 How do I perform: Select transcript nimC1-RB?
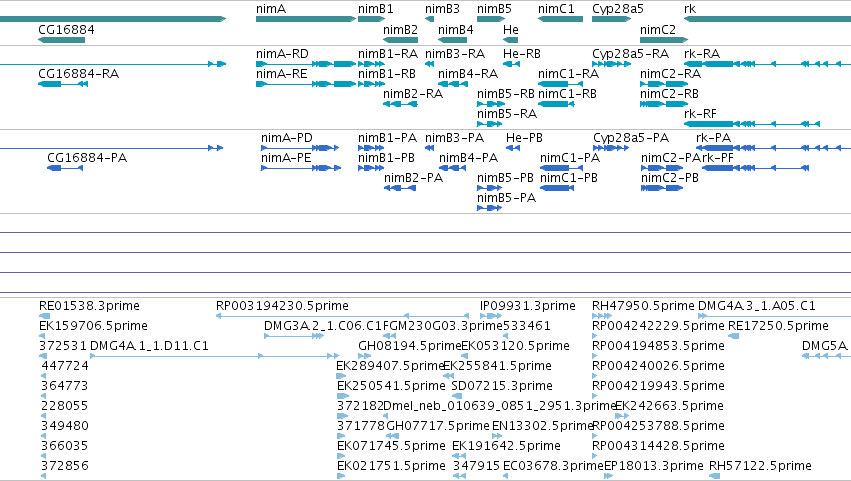(556, 104)
